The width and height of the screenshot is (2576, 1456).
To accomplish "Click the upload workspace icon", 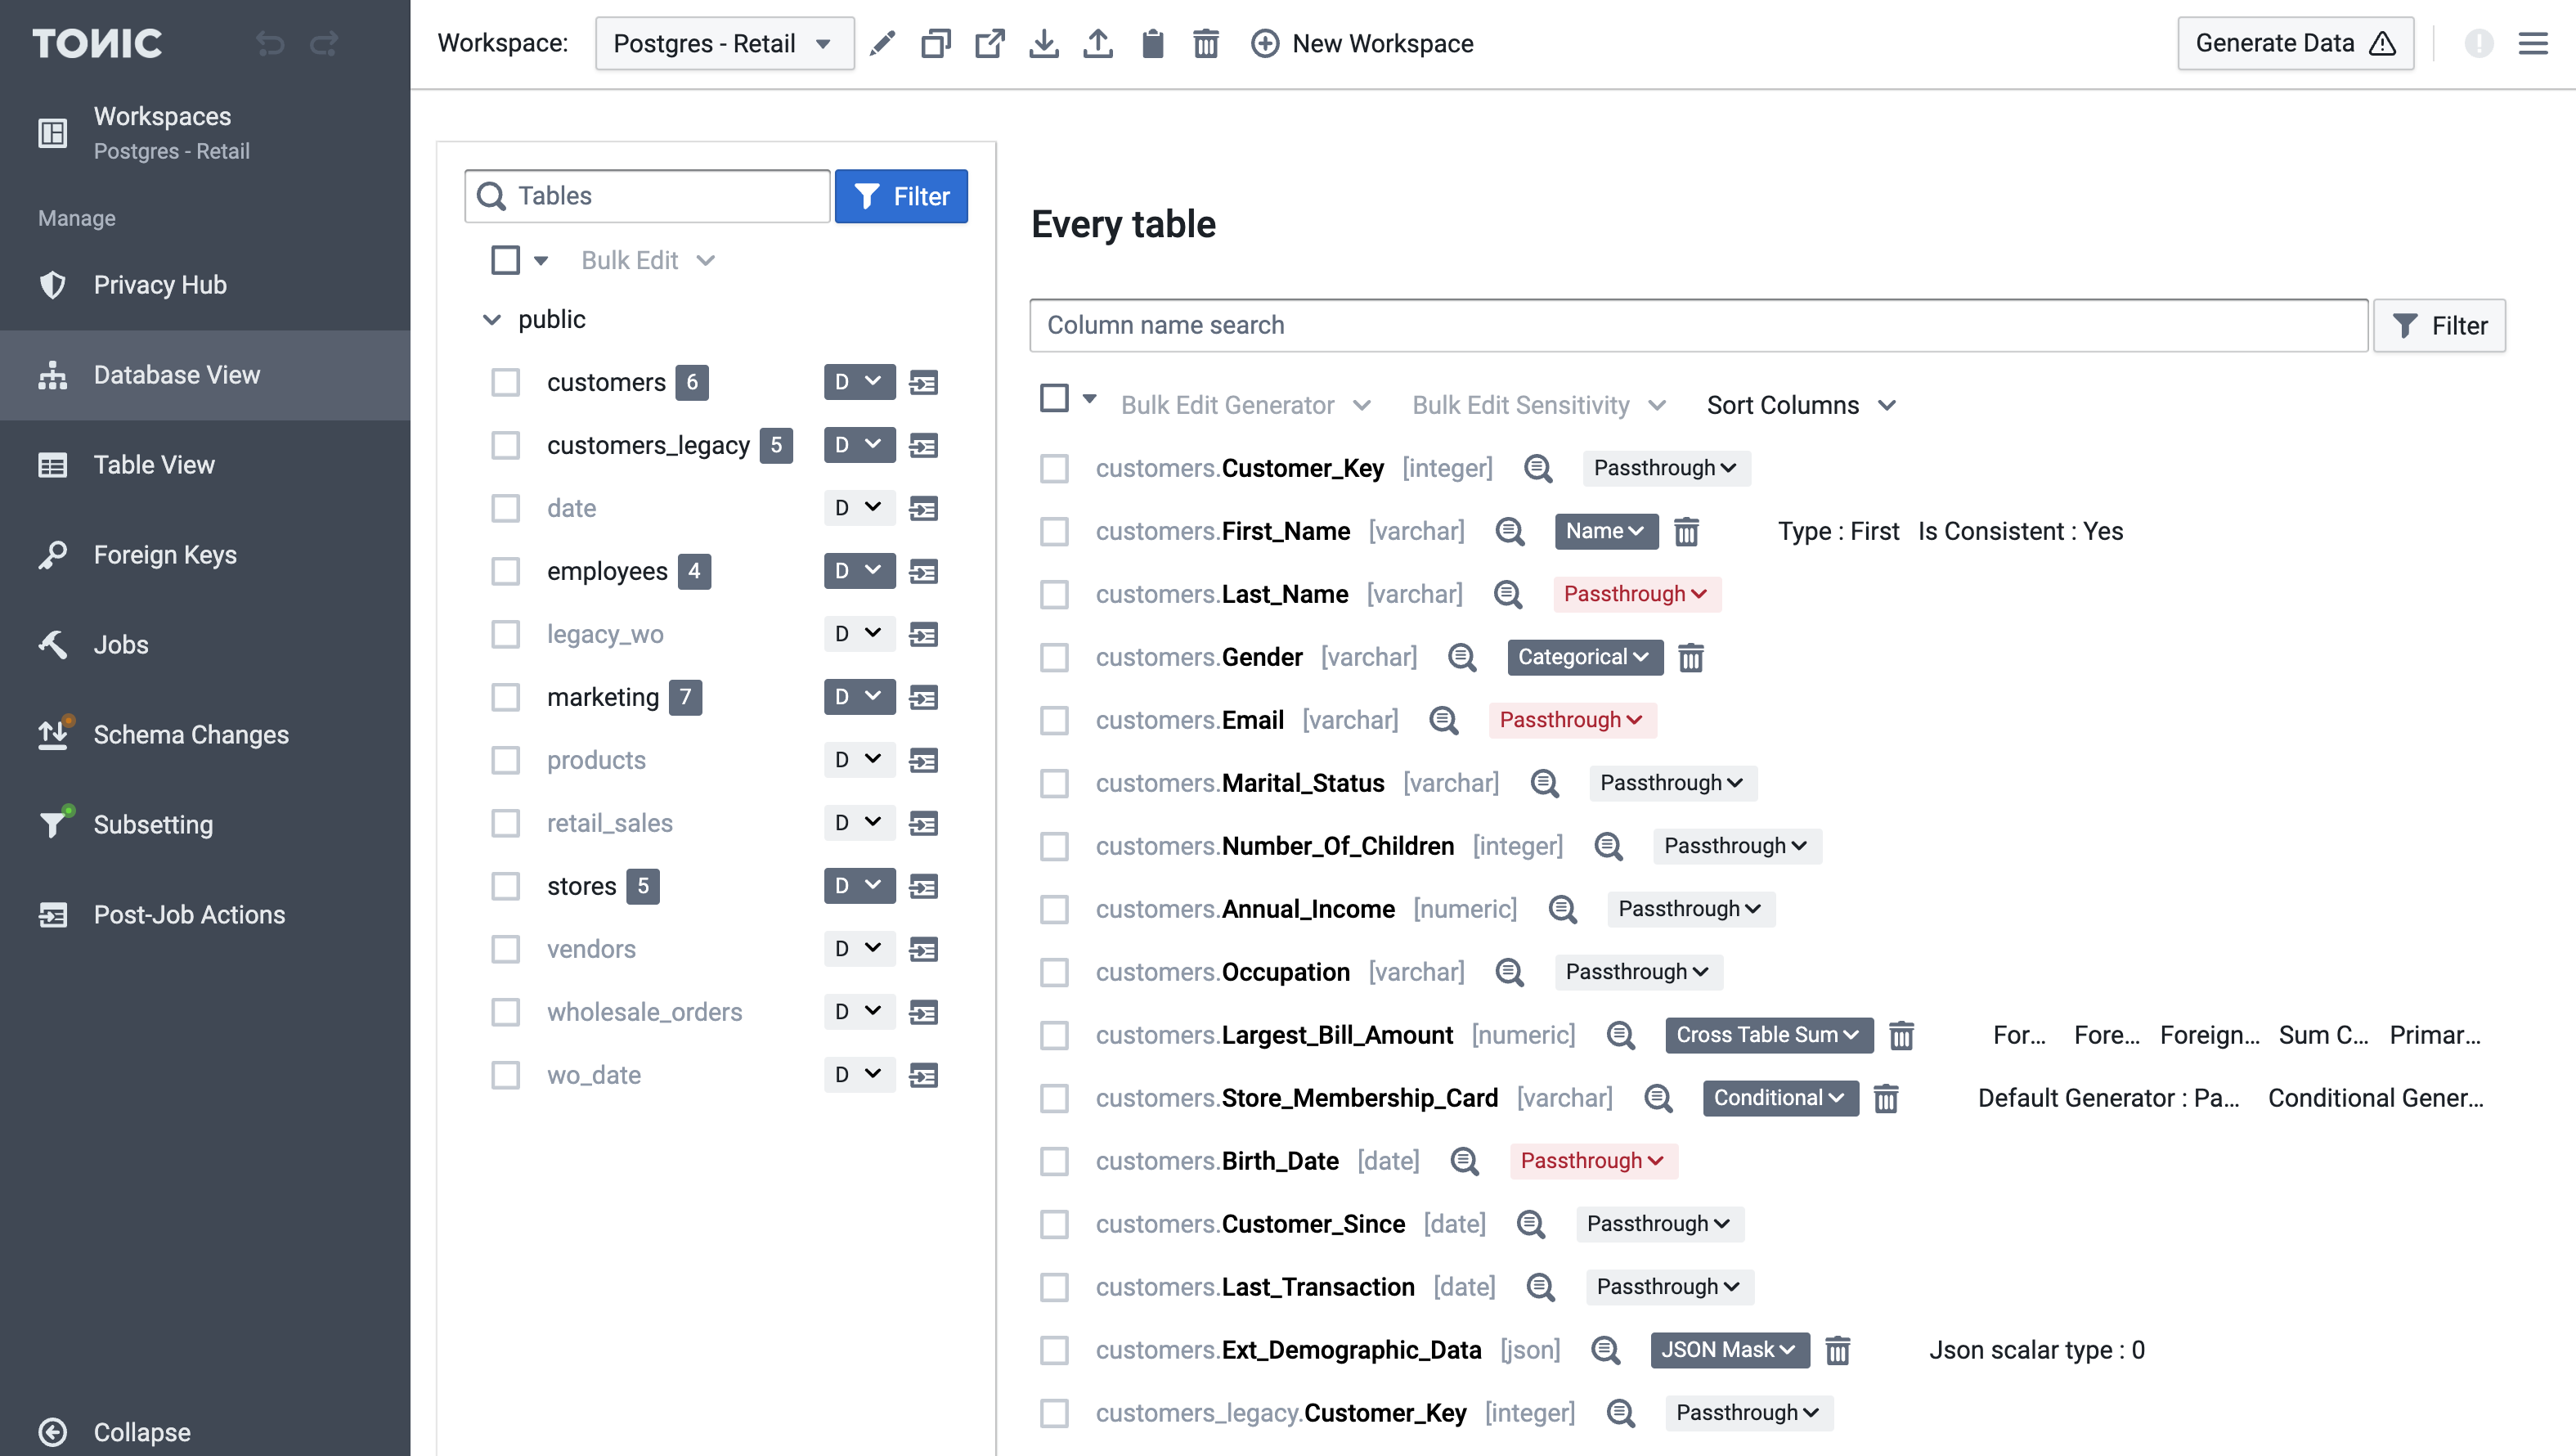I will click(1098, 43).
